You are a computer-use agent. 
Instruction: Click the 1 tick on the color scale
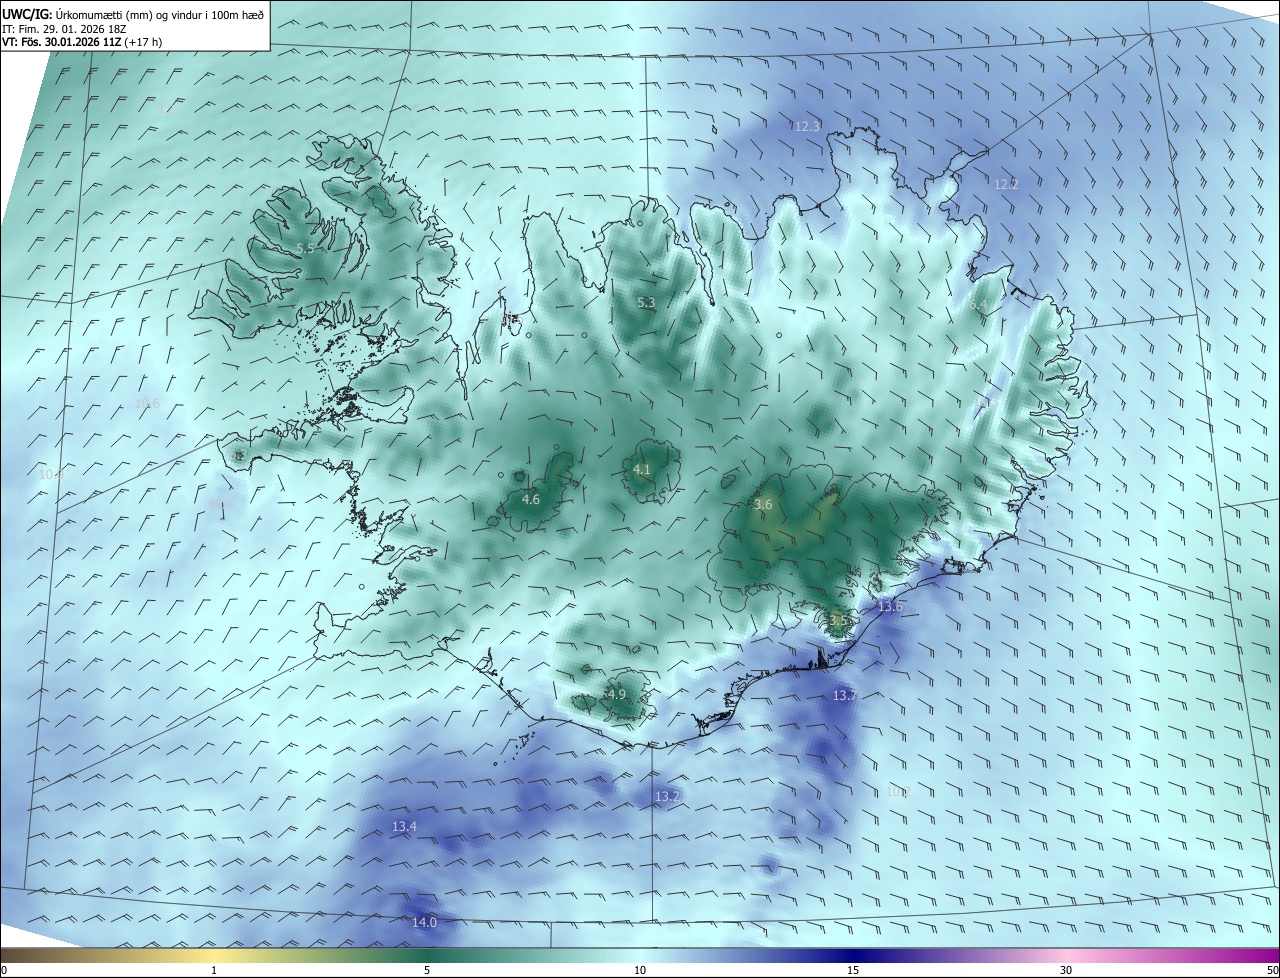[214, 971]
